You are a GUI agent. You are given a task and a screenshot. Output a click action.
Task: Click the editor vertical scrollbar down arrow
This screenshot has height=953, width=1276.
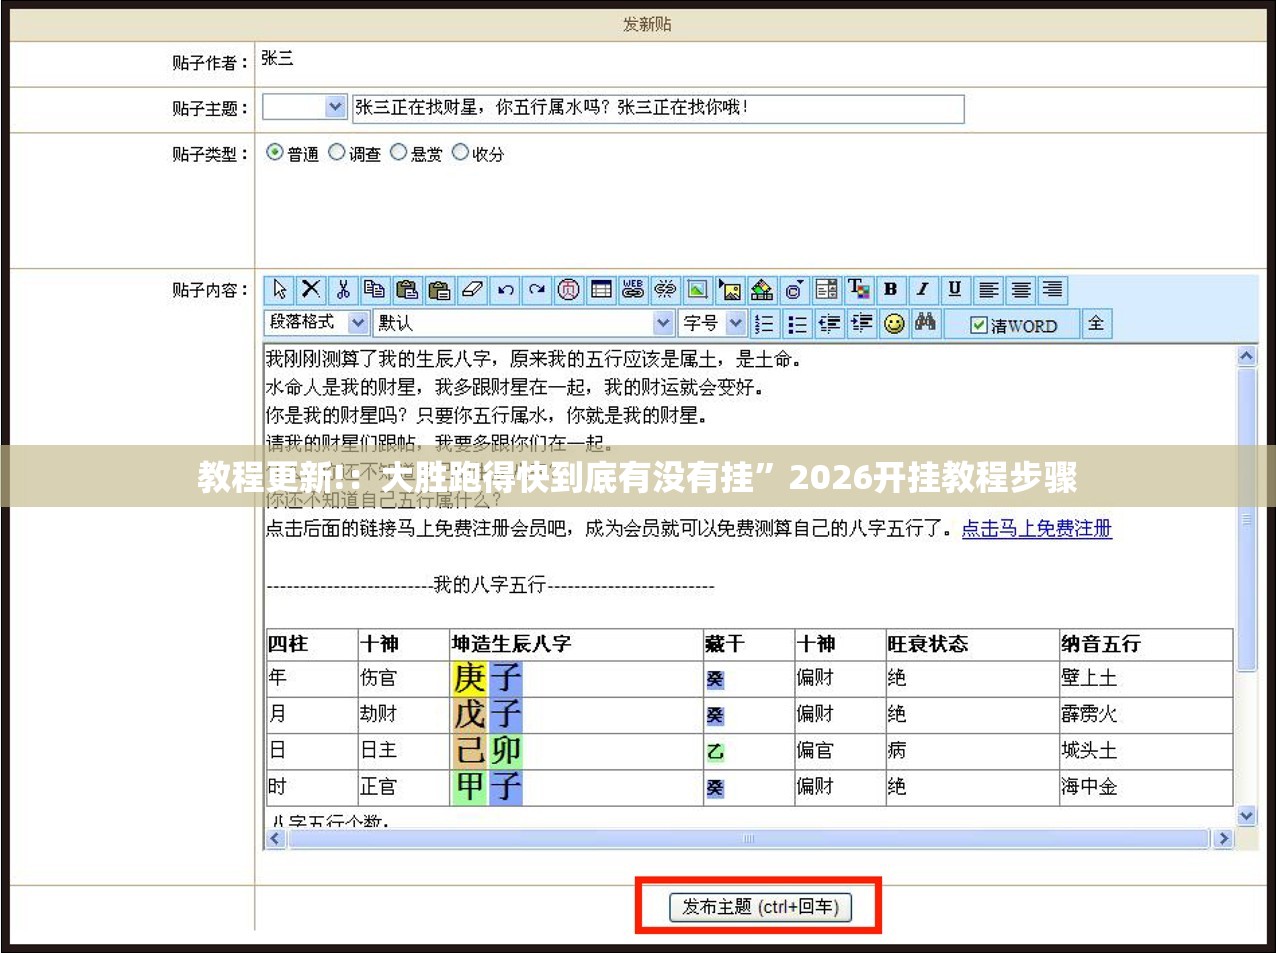pyautogui.click(x=1246, y=816)
